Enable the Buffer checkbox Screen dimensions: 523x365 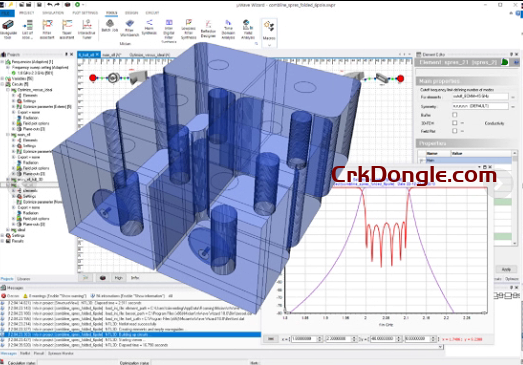click(x=454, y=115)
